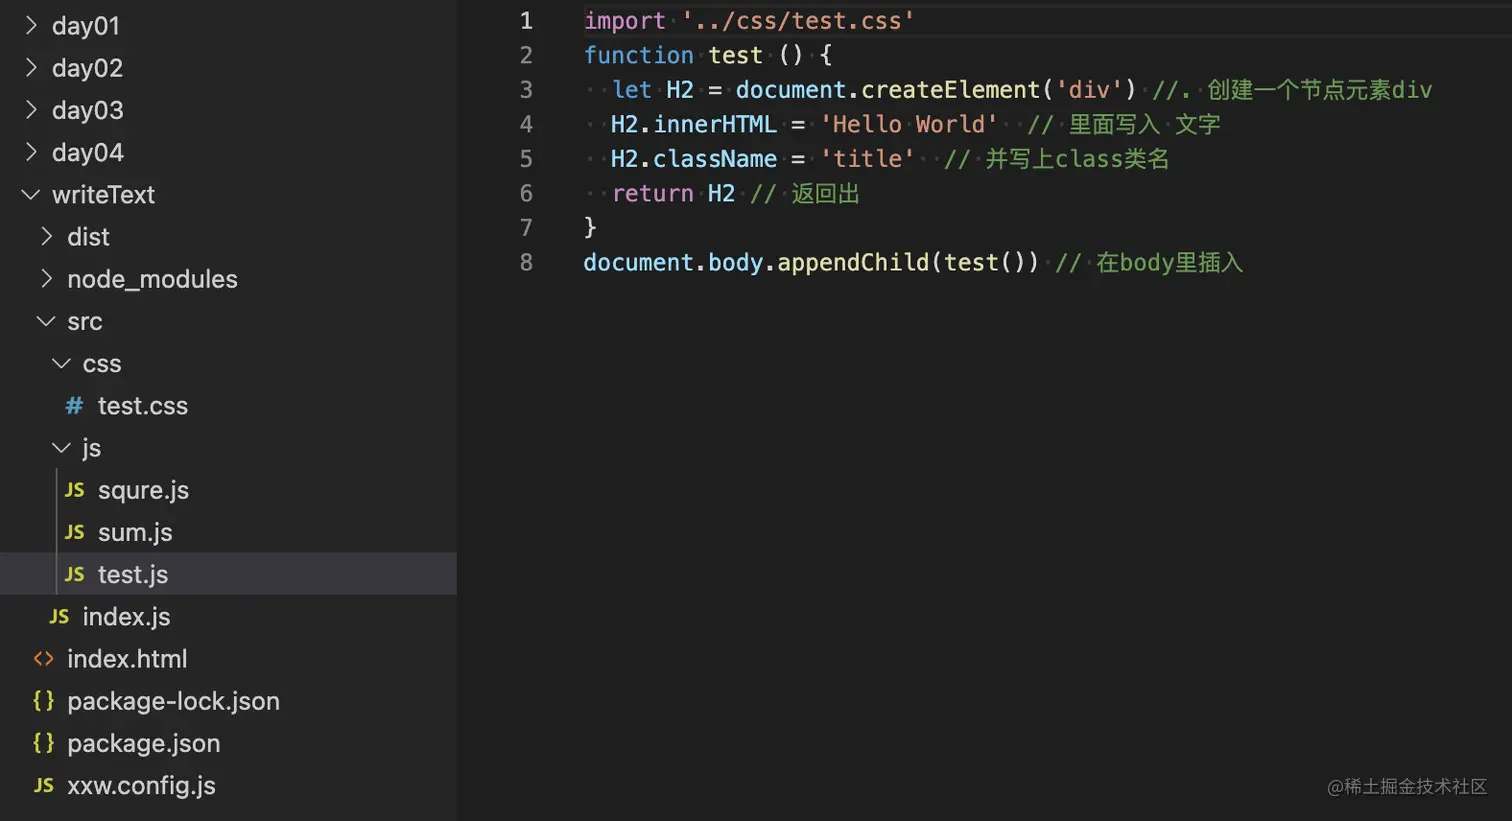
Task: Click 'innerHTML' on line 4
Action: click(x=715, y=124)
